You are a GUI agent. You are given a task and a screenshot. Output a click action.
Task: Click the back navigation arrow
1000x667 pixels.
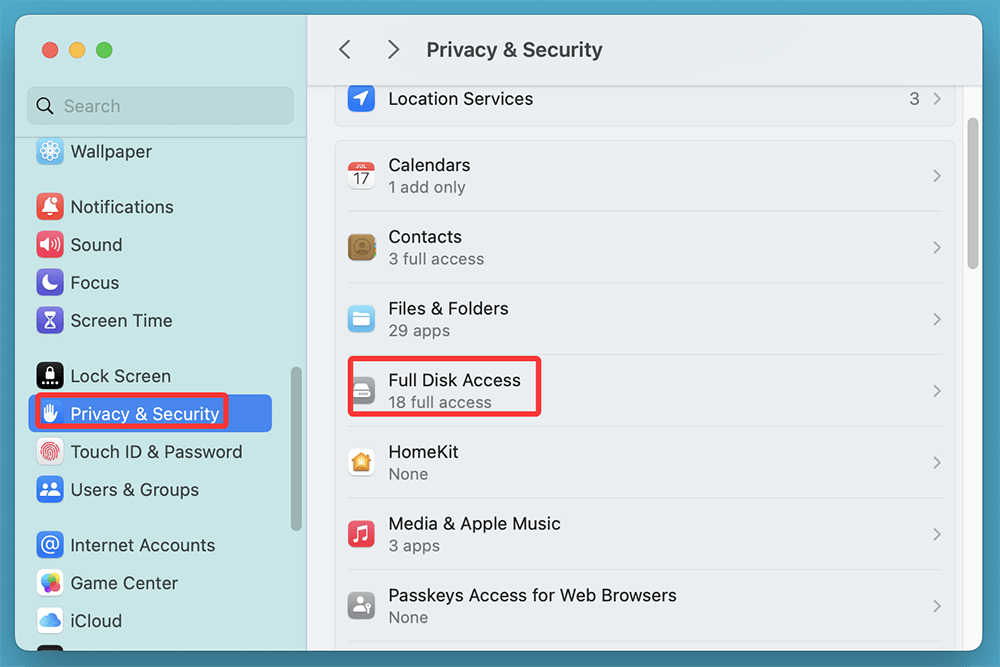tap(344, 49)
